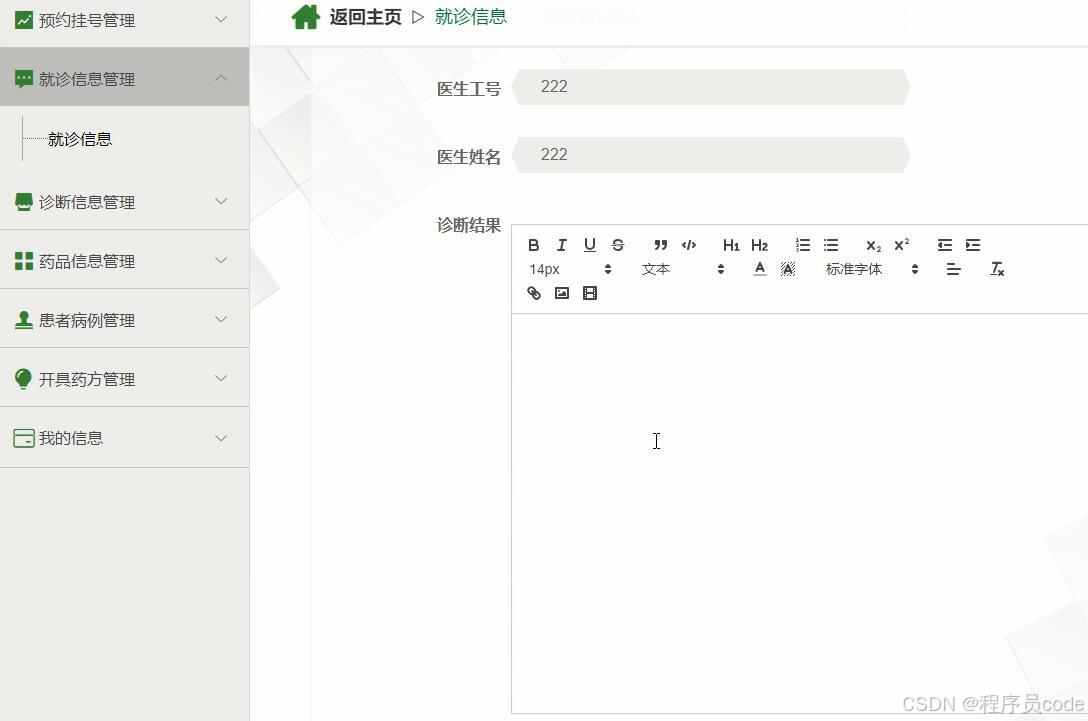Insert a code block
This screenshot has width=1088, height=721.
click(689, 245)
